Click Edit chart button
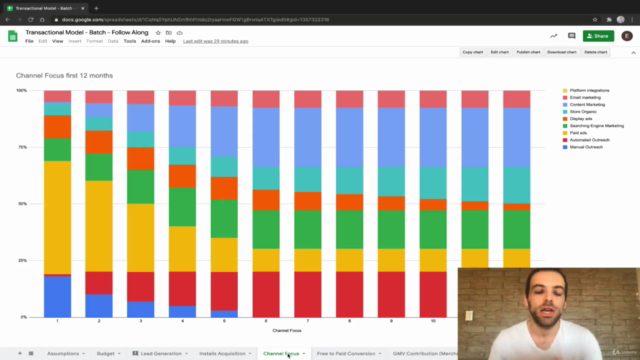 tap(500, 52)
